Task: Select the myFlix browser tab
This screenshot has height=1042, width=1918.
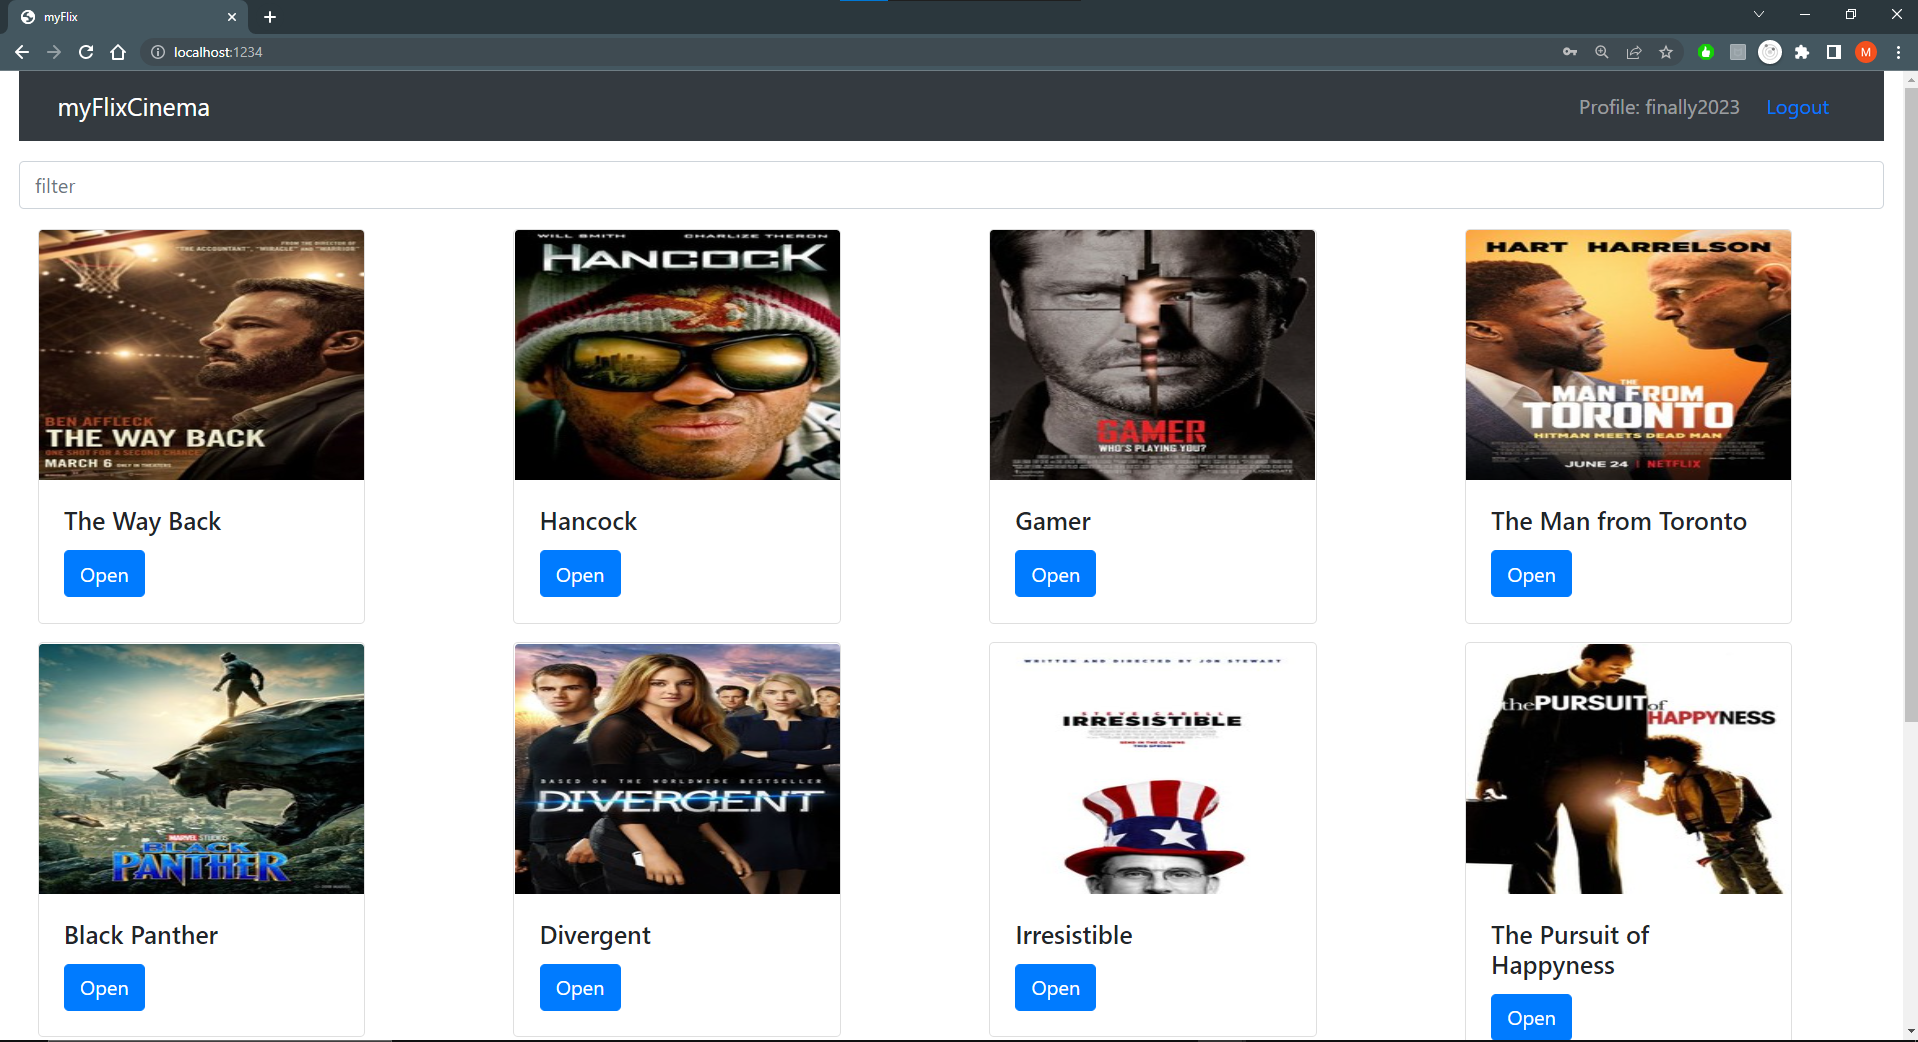Action: [x=128, y=17]
